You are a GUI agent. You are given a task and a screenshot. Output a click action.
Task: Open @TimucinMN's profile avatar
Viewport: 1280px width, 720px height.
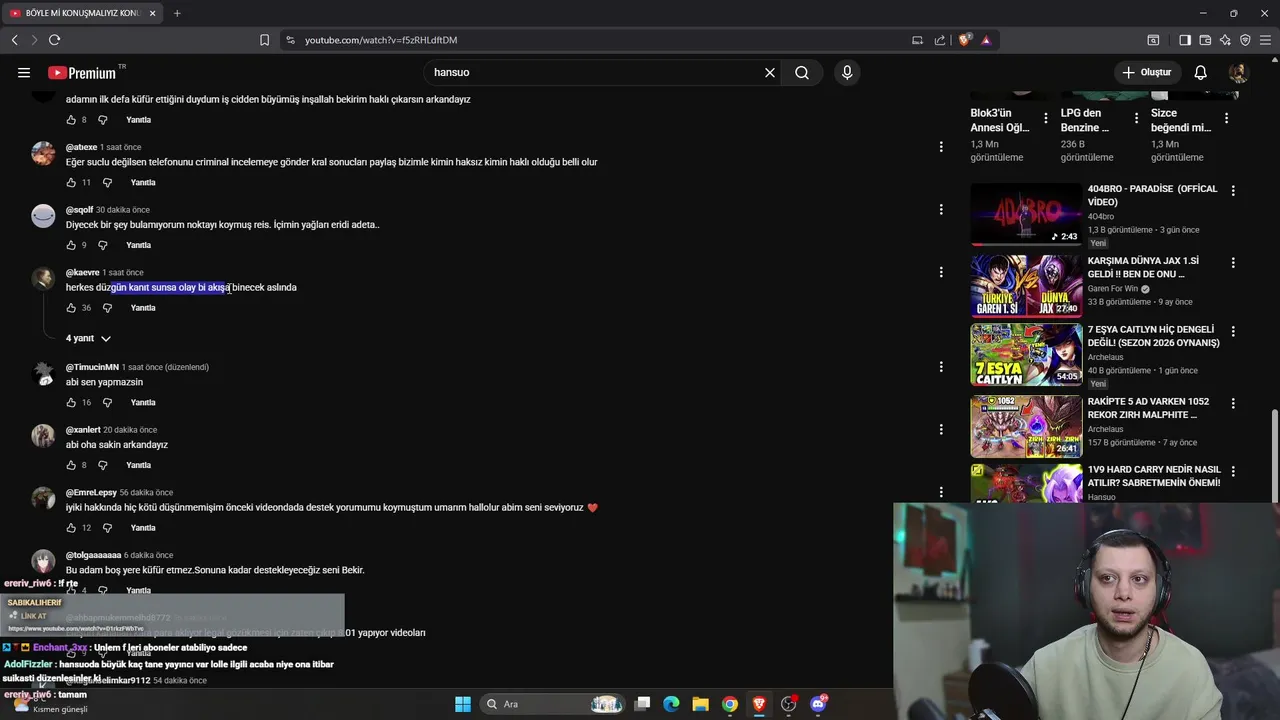click(x=43, y=373)
